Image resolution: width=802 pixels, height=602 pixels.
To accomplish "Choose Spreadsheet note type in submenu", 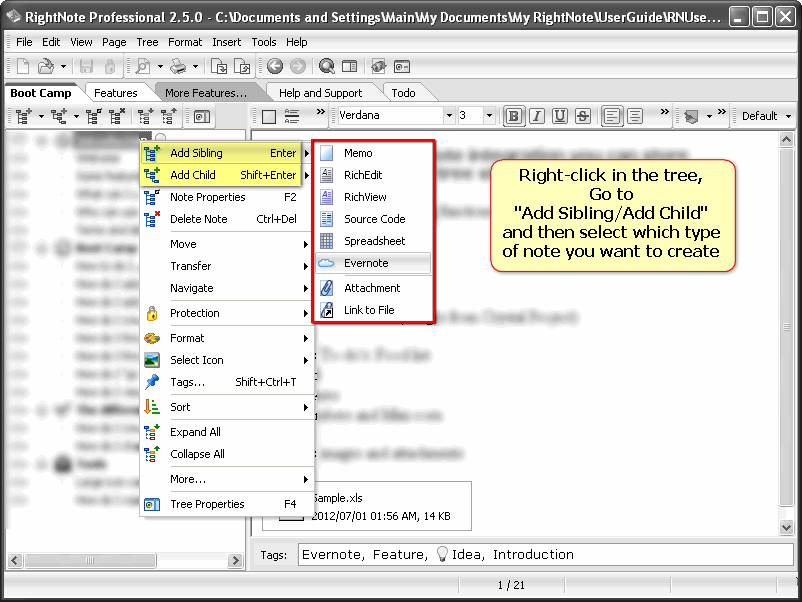I will [373, 241].
